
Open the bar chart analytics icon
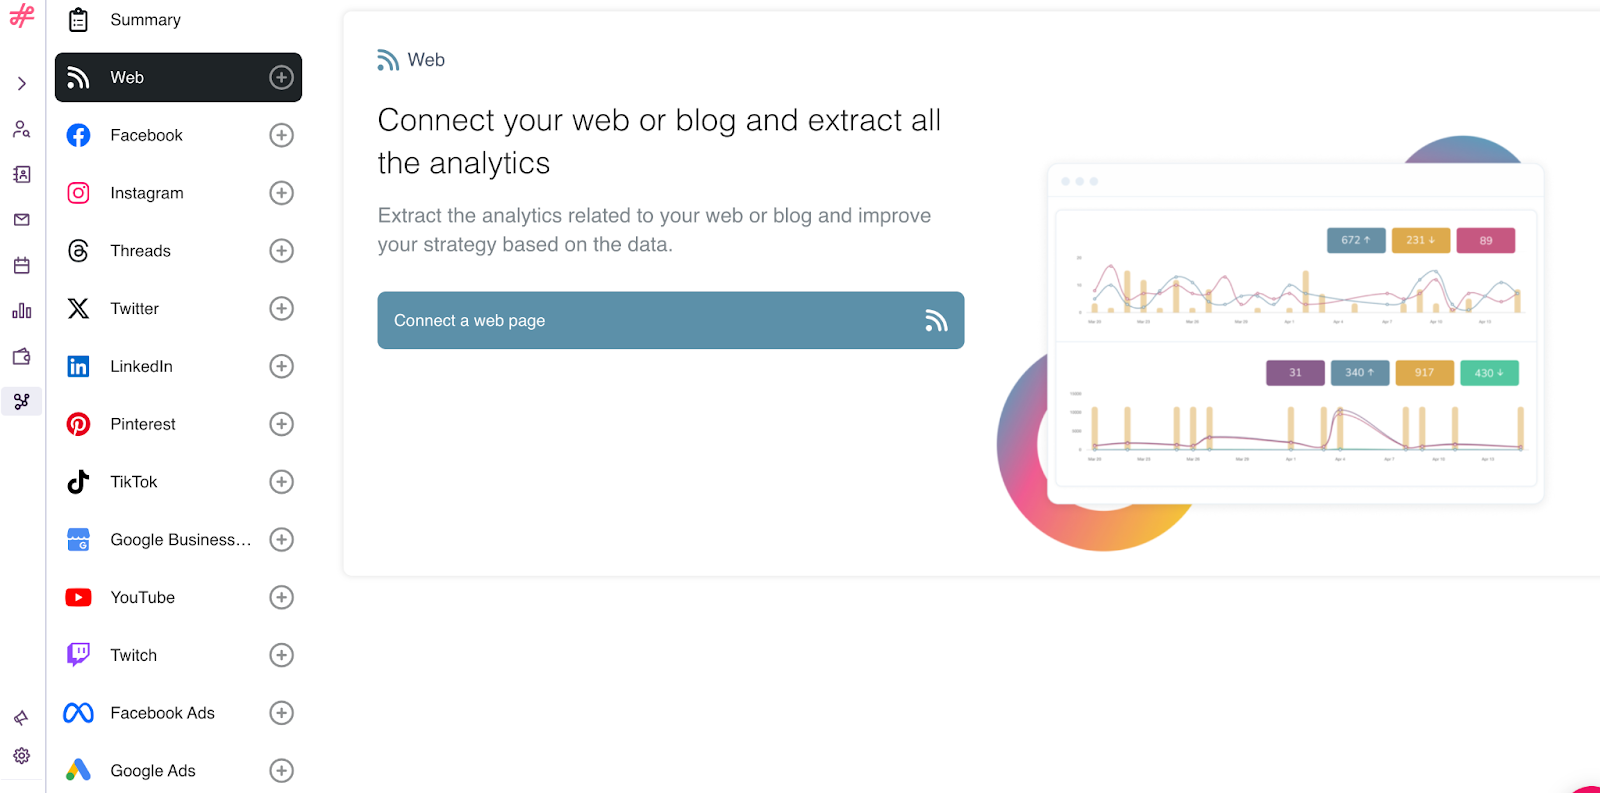pos(22,311)
